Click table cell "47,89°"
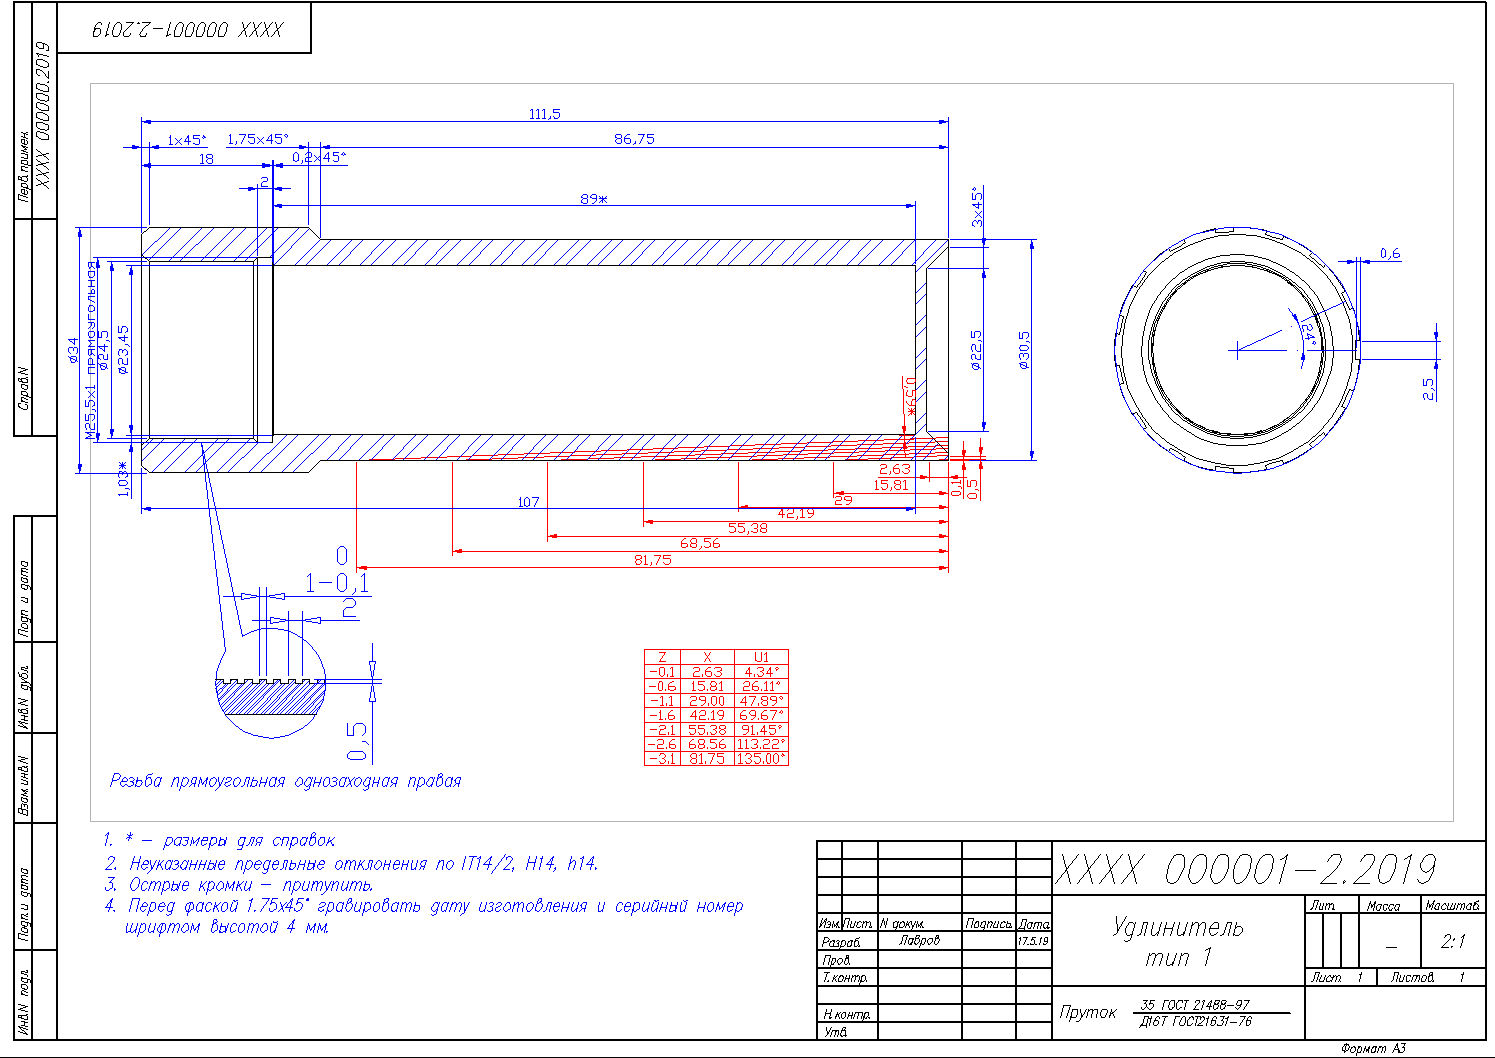Viewport: 1495px width, 1058px height. [761, 701]
